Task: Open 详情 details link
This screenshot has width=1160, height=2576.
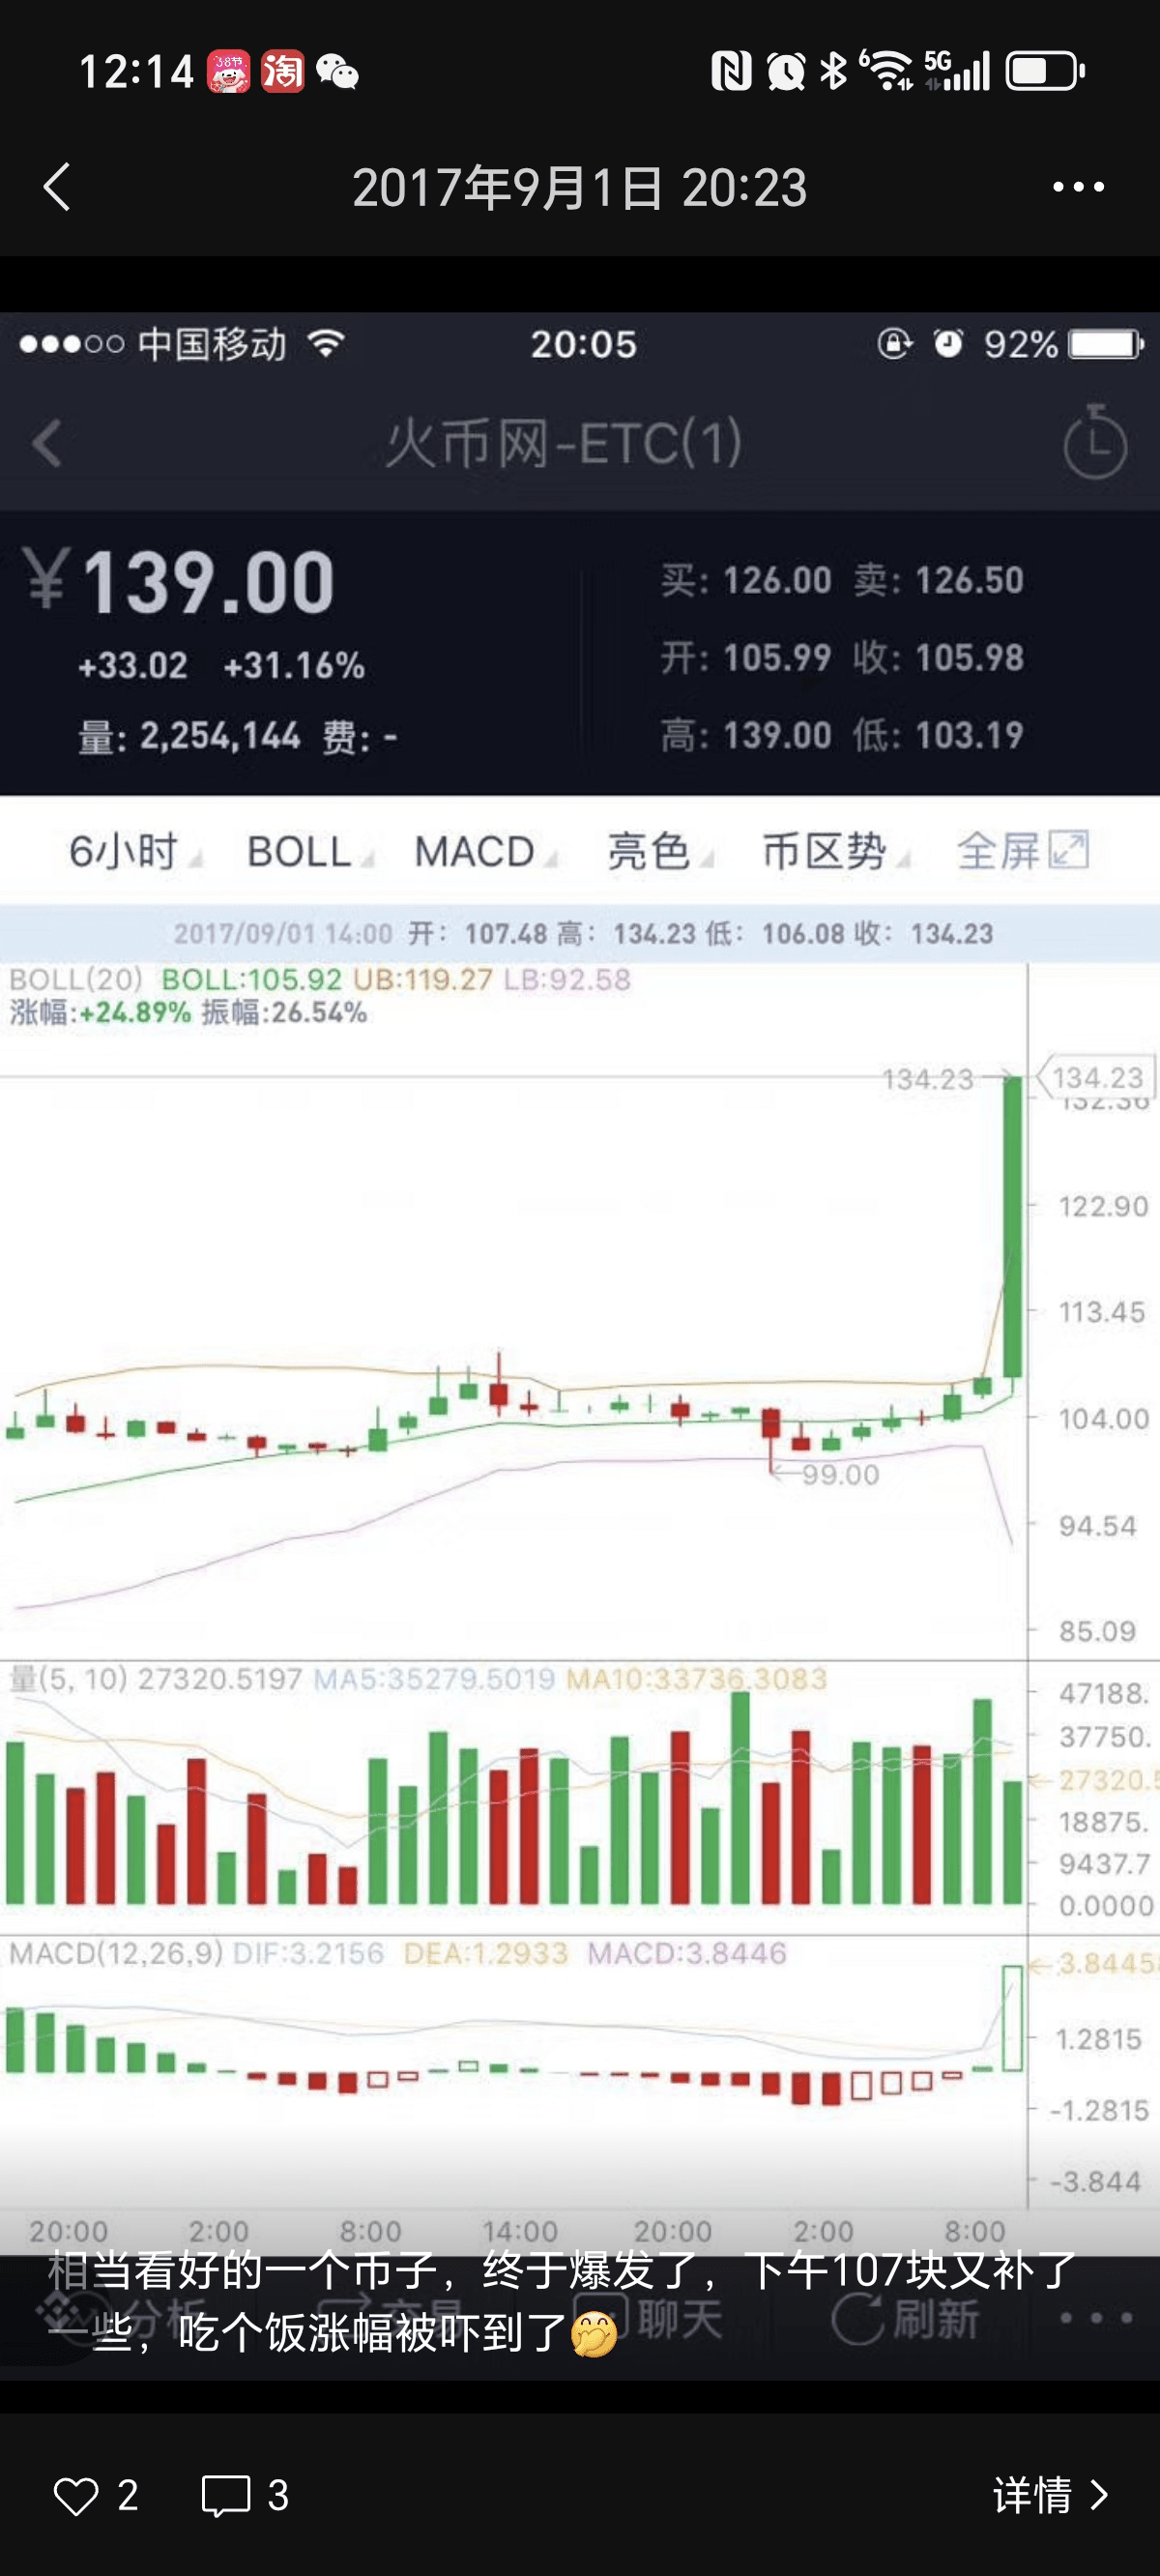Action: (x=1050, y=2496)
